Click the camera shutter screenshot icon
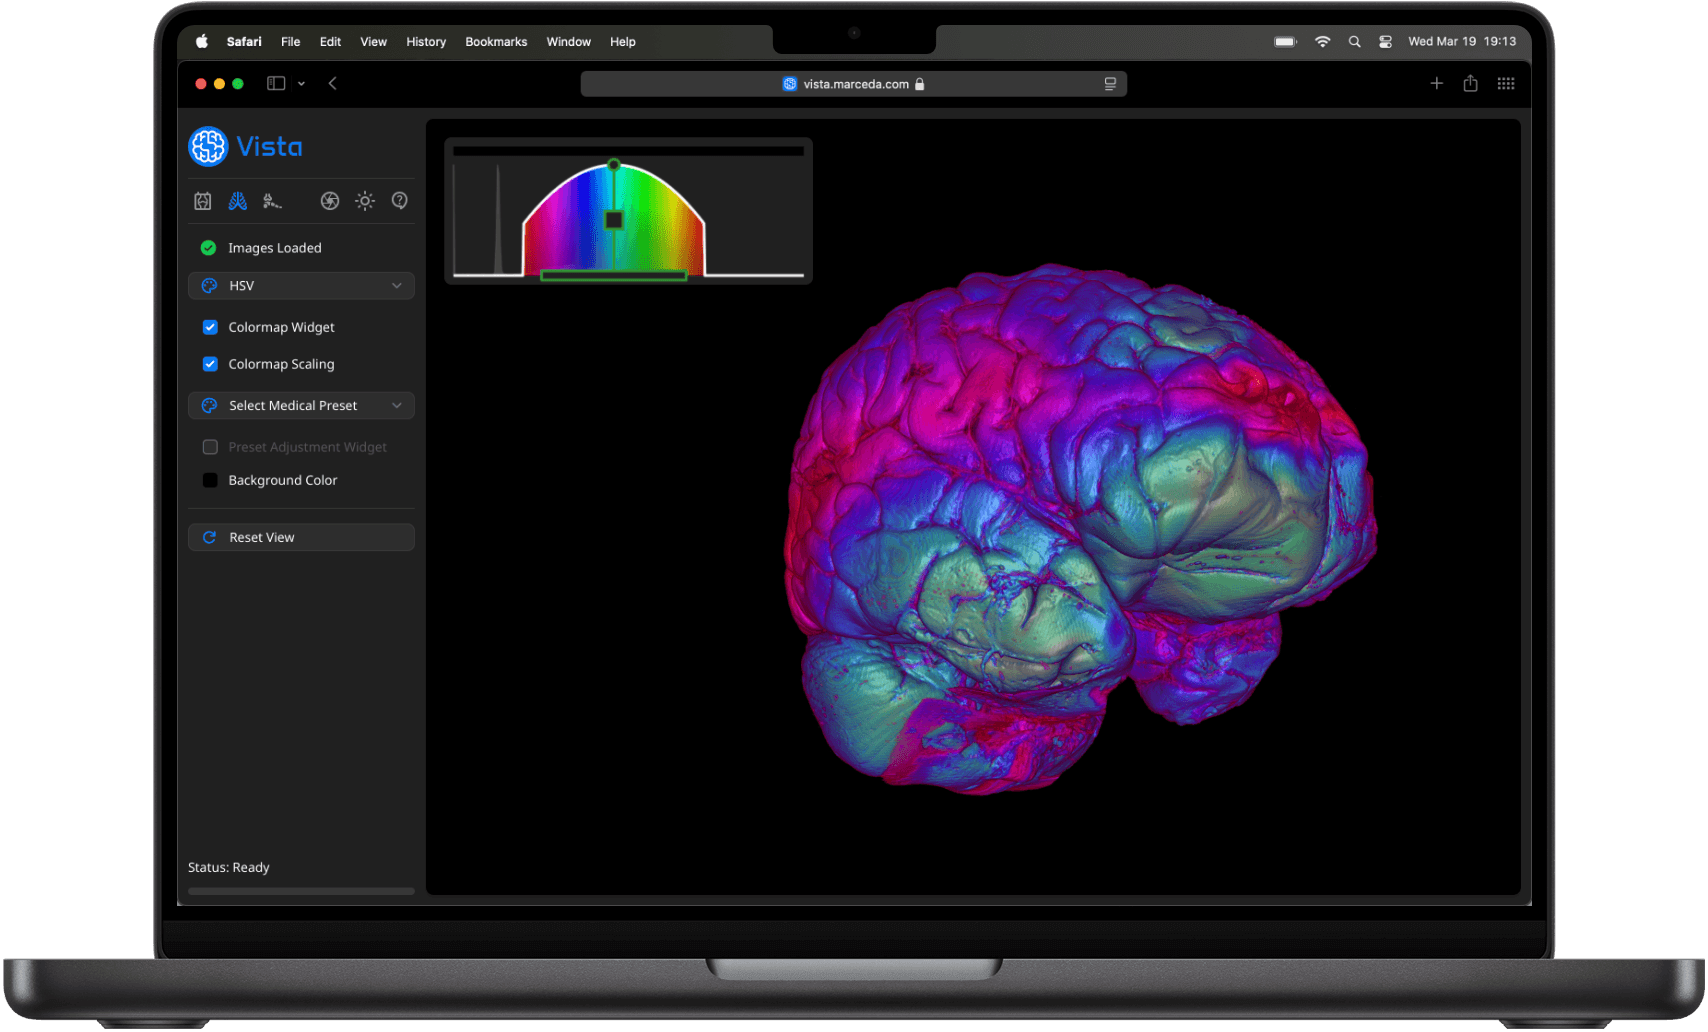This screenshot has height=1032, width=1708. click(x=330, y=201)
